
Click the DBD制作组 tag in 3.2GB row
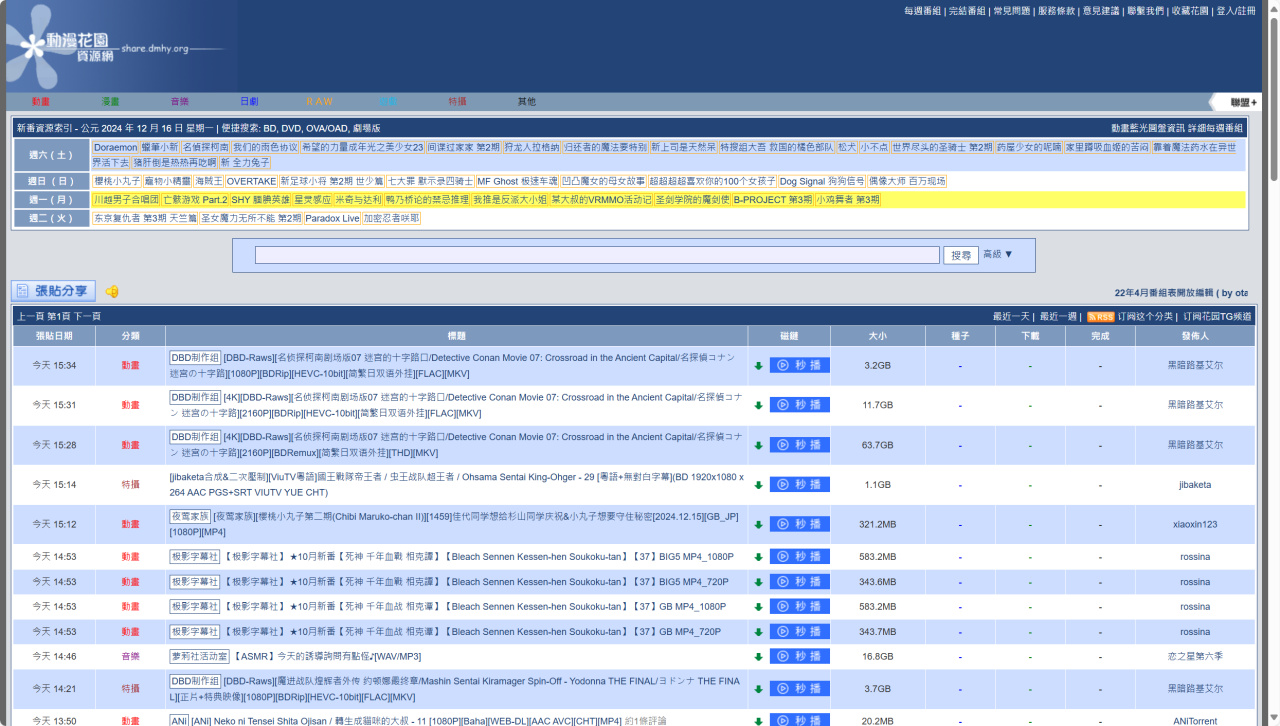coord(195,357)
